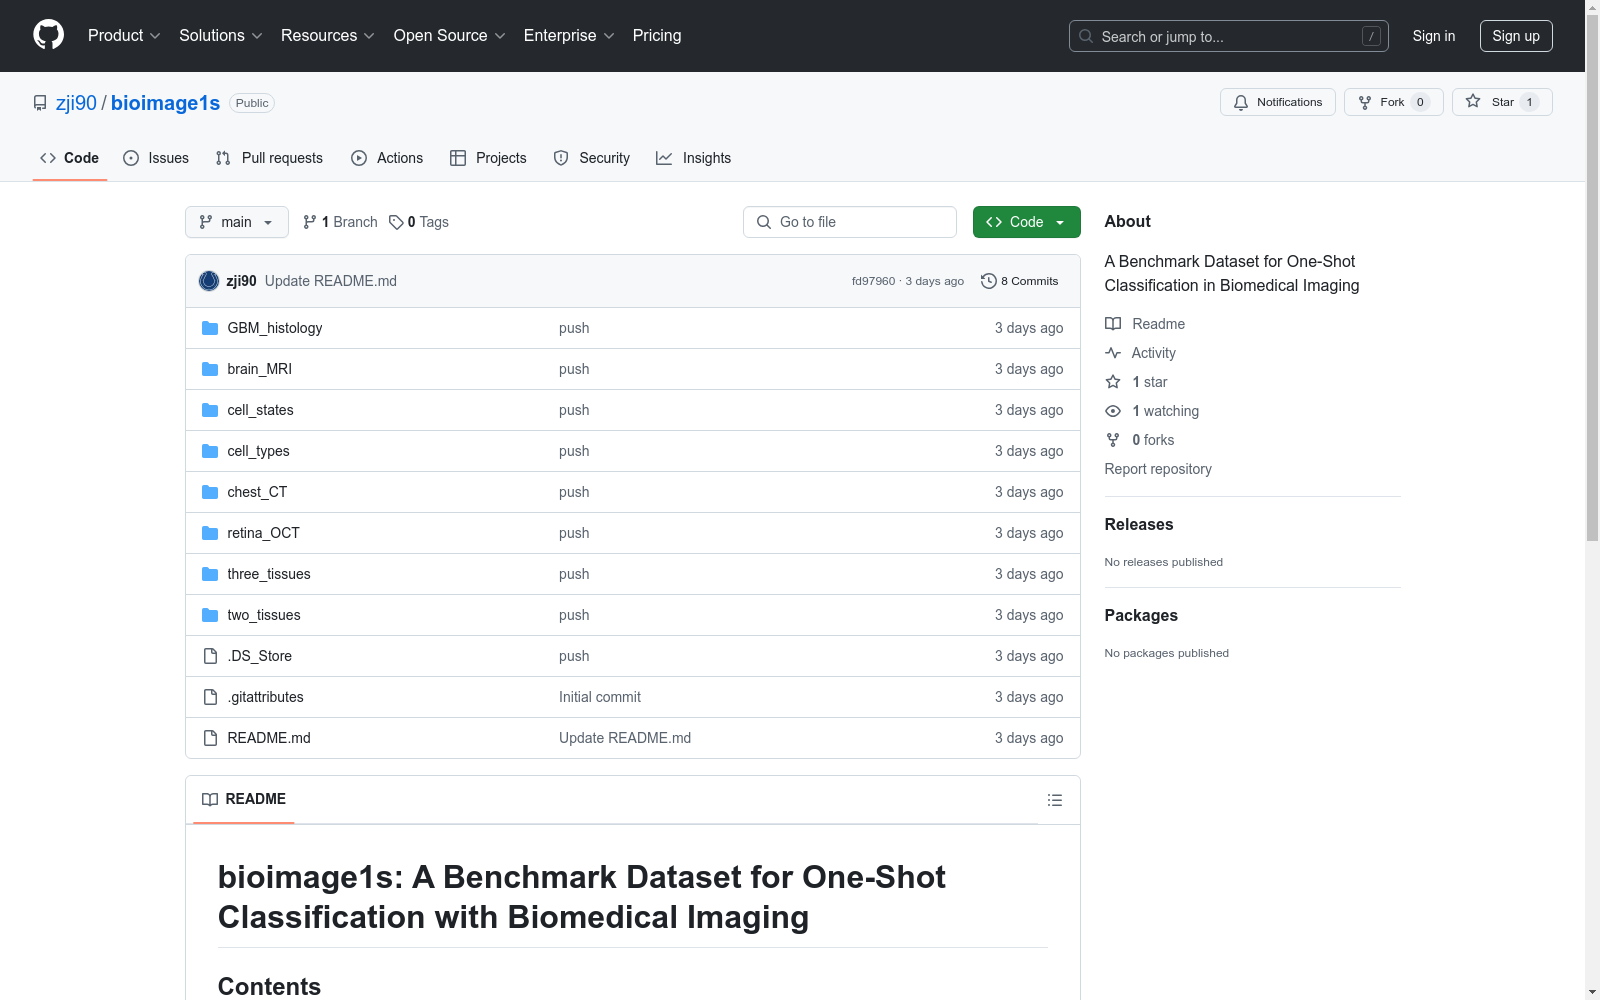The image size is (1600, 1000).
Task: Click the cell_types folder icon
Action: pyautogui.click(x=210, y=451)
